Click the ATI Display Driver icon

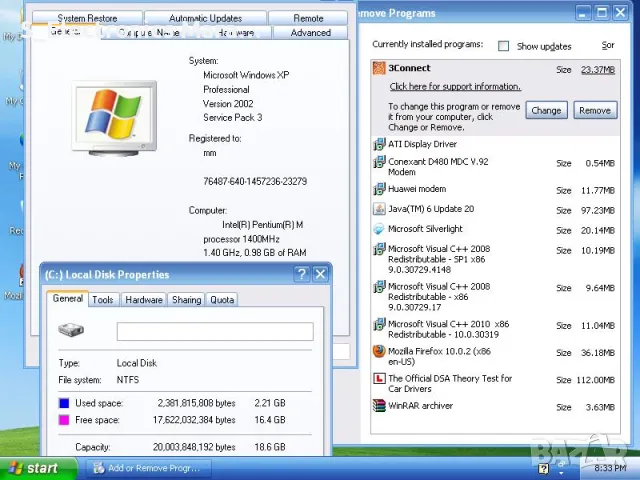click(x=379, y=144)
